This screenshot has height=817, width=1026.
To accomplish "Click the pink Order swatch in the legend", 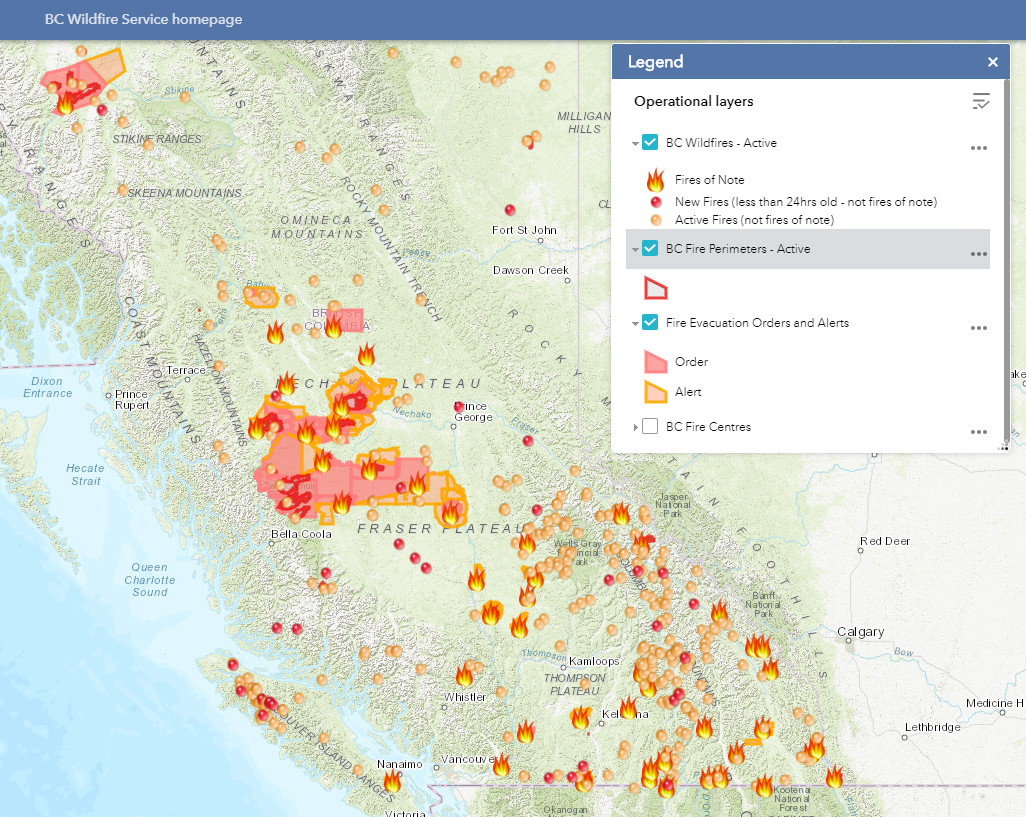I will coord(656,362).
